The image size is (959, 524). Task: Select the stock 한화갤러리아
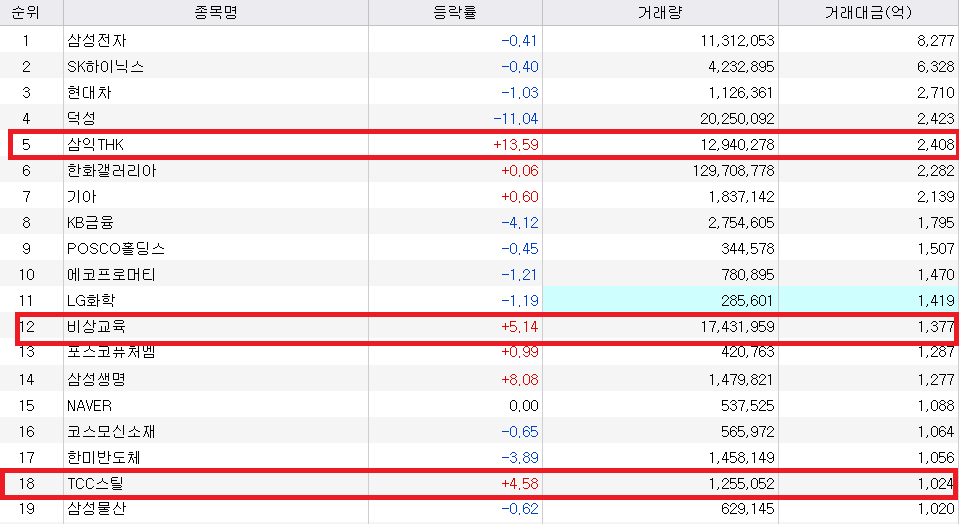(111, 171)
